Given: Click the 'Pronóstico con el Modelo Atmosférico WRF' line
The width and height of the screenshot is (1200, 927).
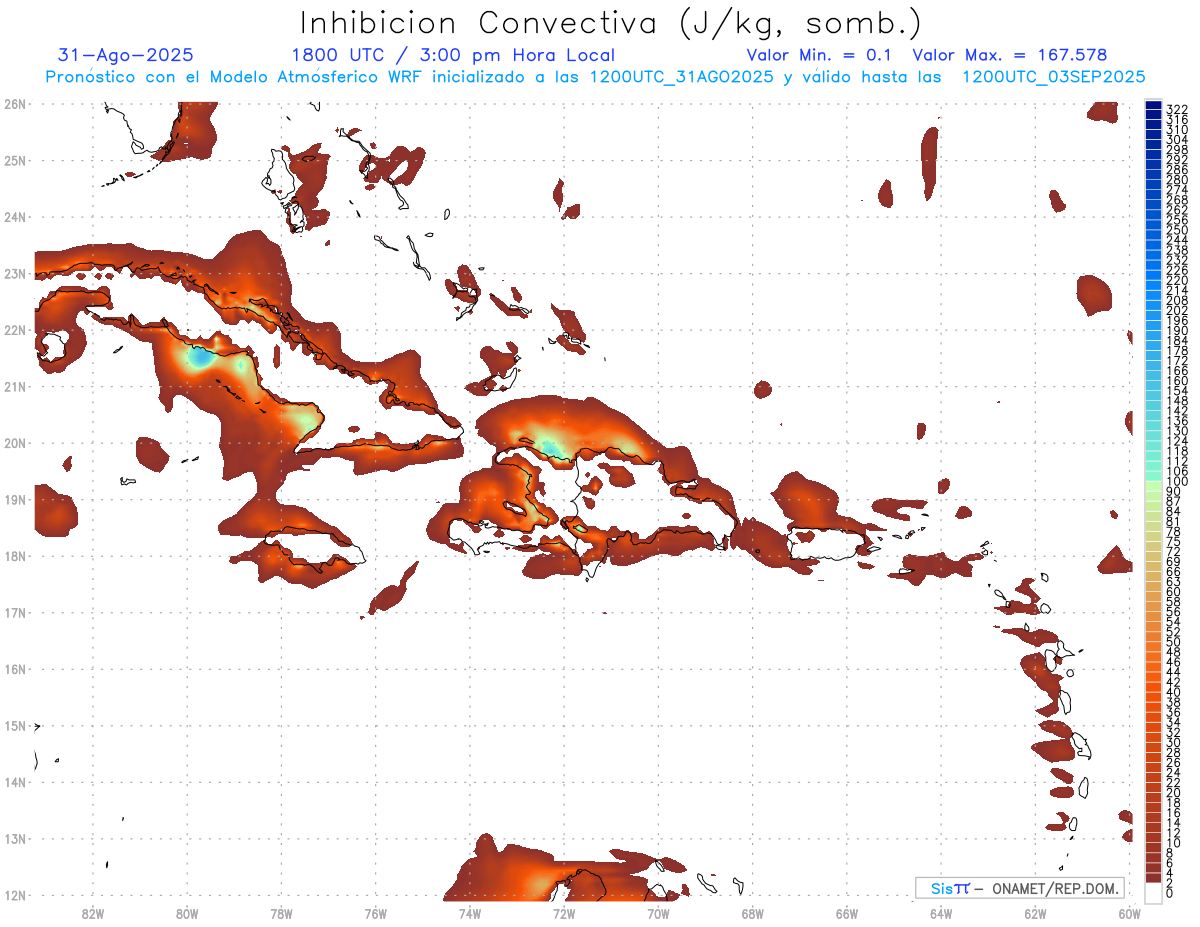Looking at the screenshot, I should (x=595, y=77).
